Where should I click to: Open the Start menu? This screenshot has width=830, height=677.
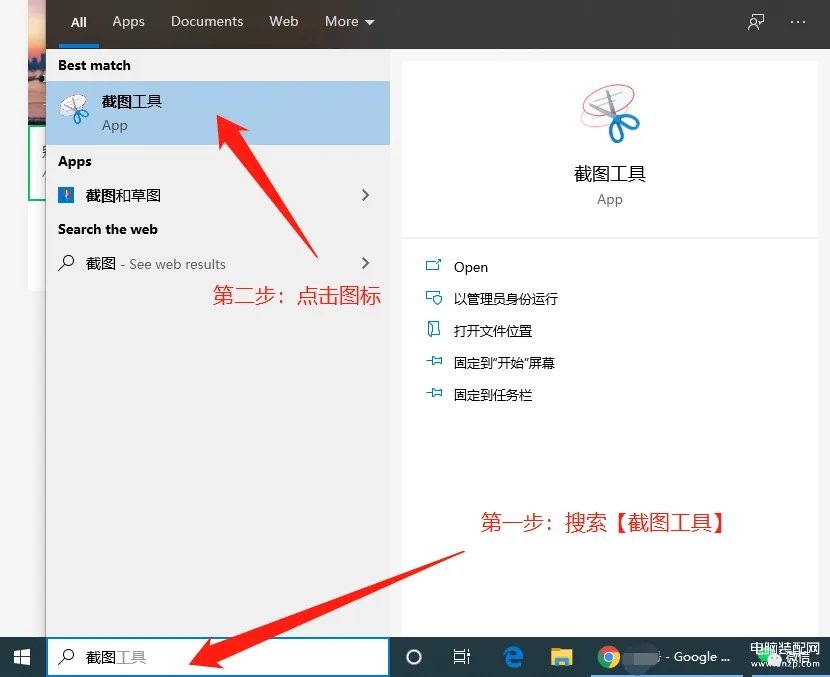point(20,657)
